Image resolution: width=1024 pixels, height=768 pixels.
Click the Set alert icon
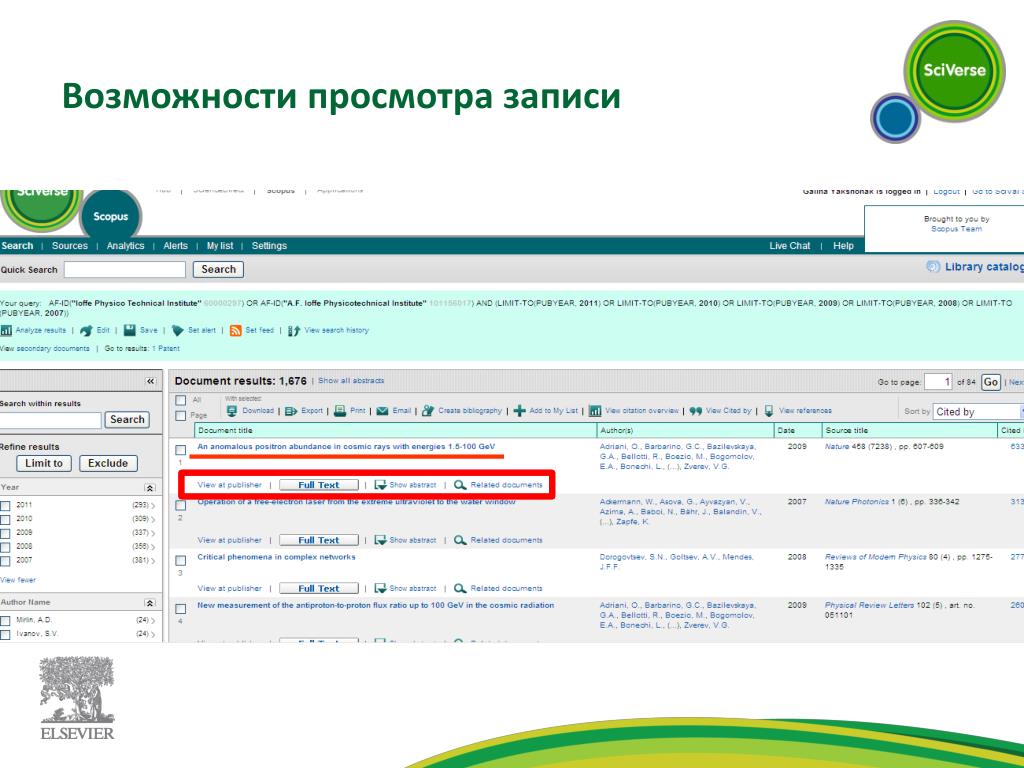(x=178, y=330)
